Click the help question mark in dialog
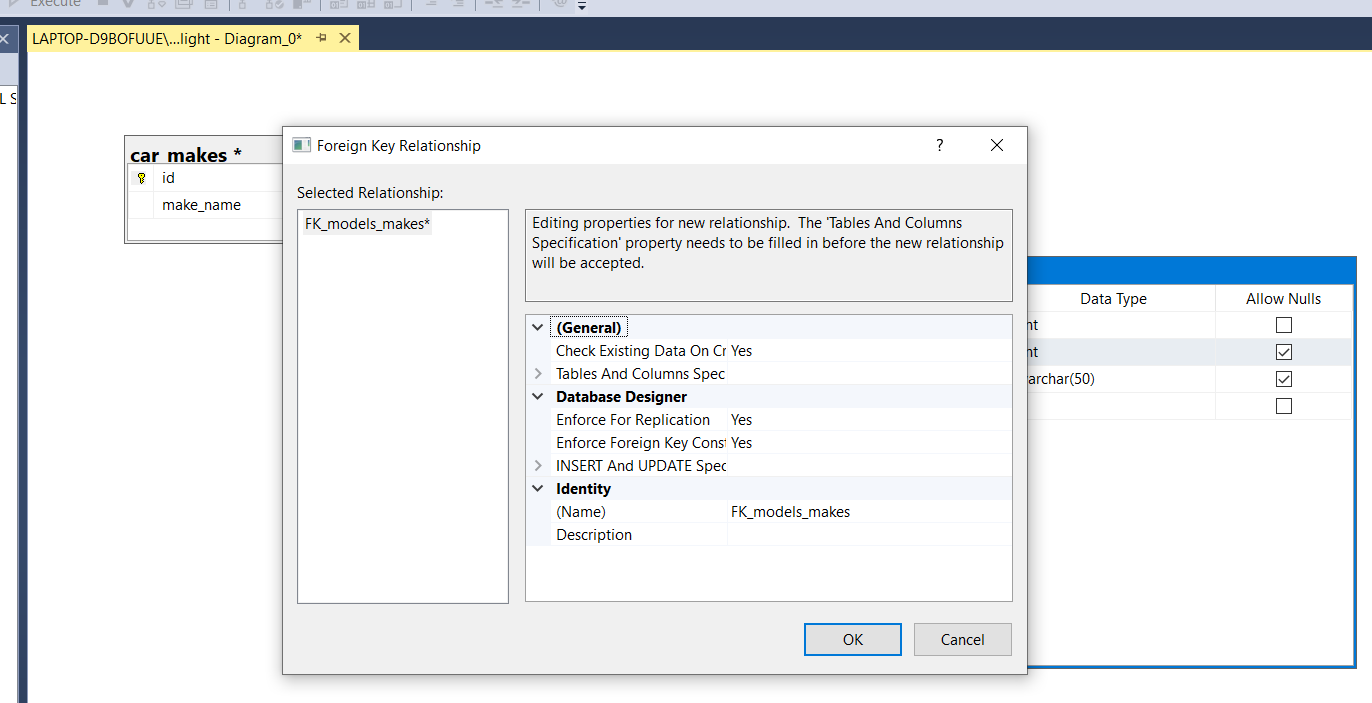 pos(939,145)
